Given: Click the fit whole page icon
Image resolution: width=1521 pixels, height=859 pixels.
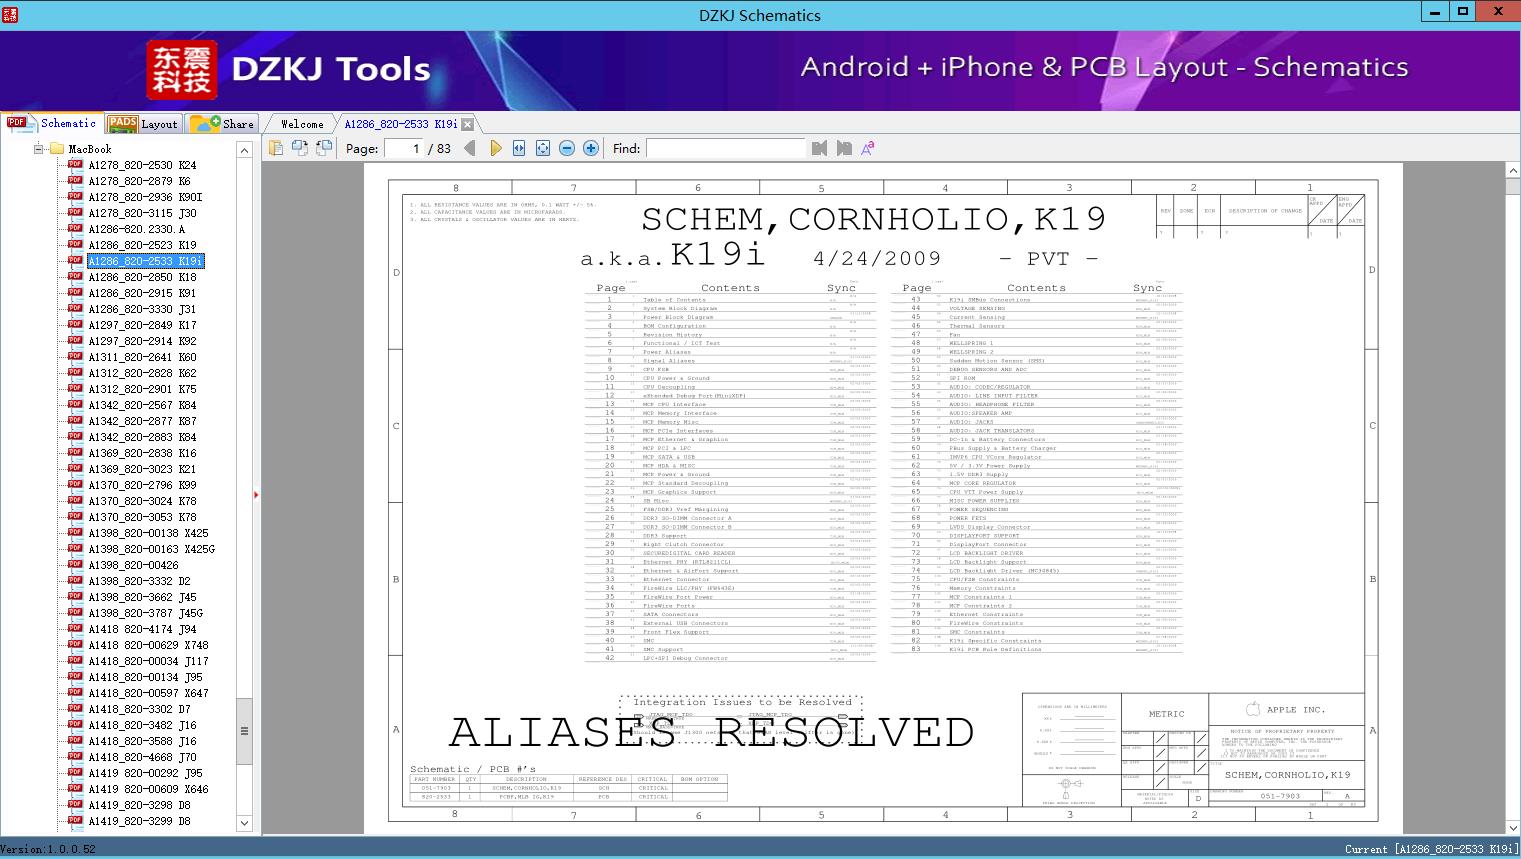Looking at the screenshot, I should (543, 148).
